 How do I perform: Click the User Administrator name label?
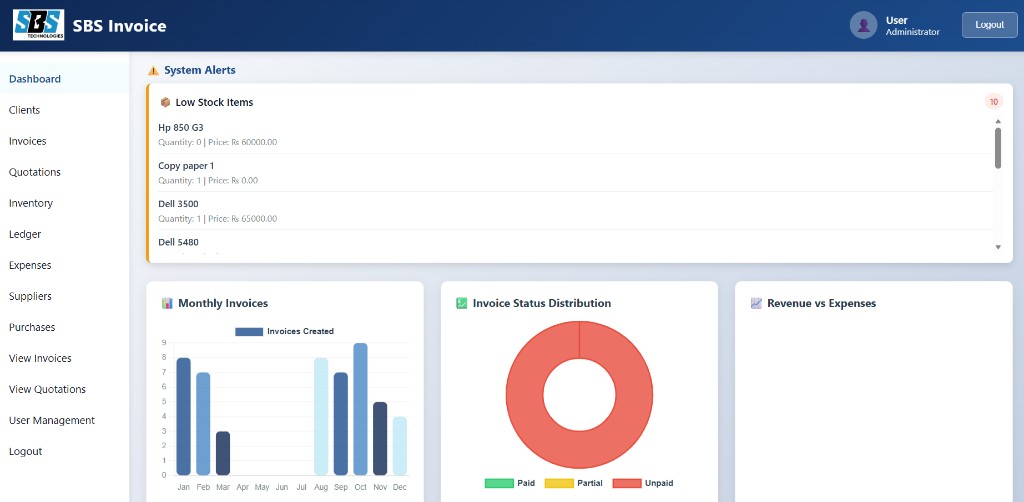[x=912, y=25]
